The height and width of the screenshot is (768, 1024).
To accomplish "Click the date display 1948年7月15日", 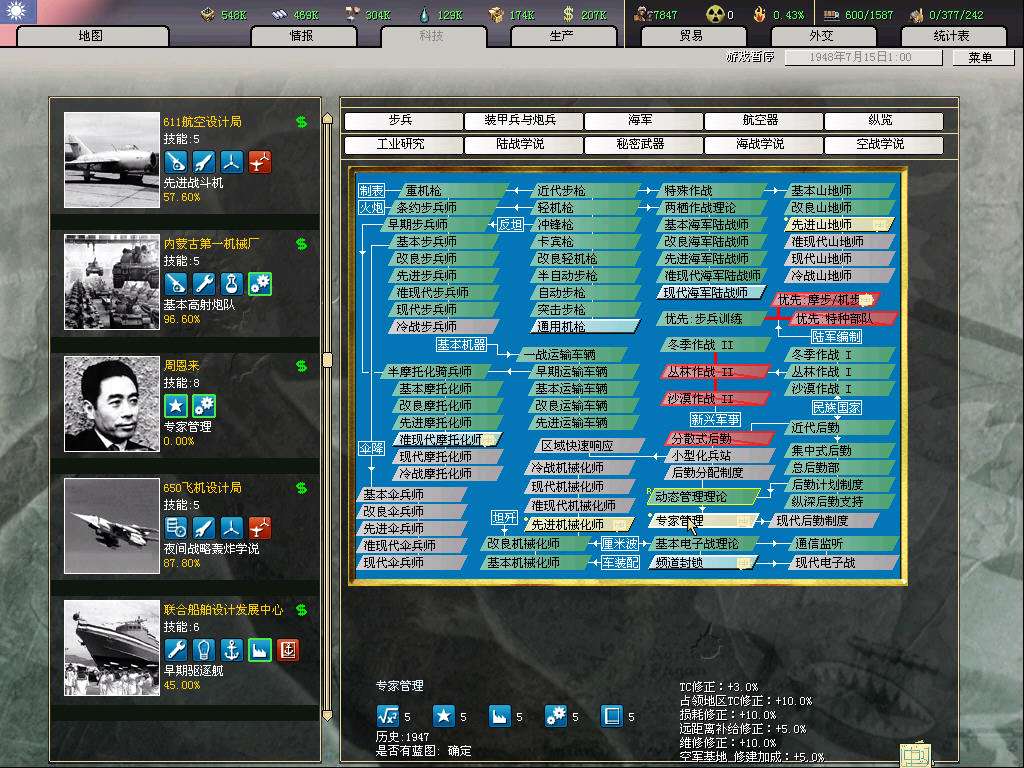I will [x=862, y=58].
